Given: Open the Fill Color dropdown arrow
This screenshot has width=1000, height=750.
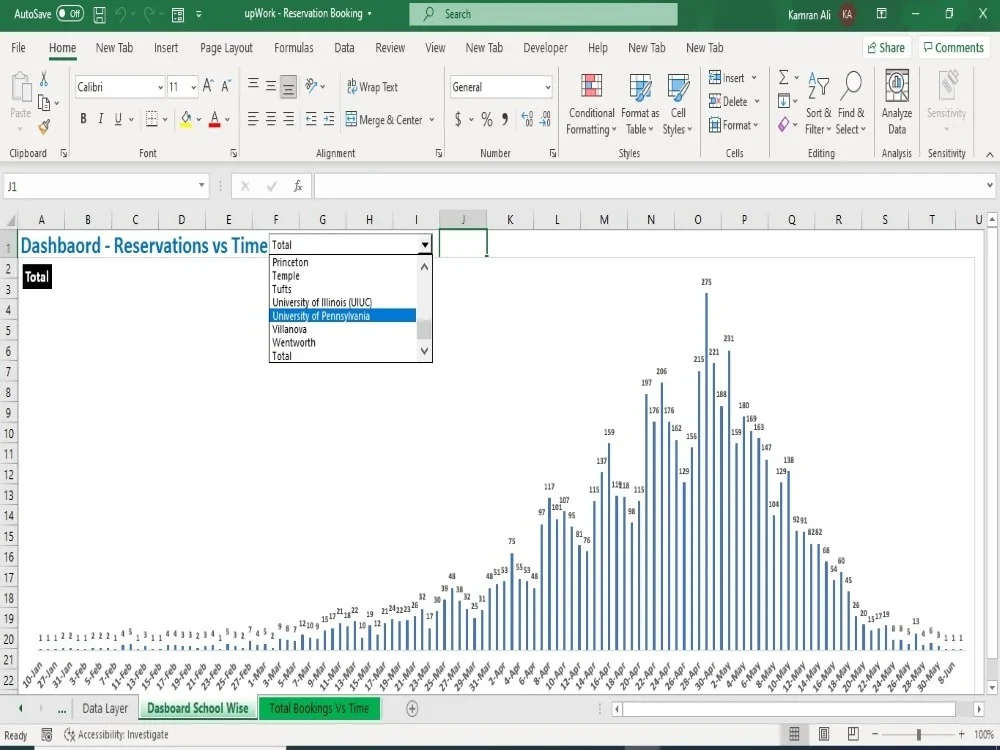Looking at the screenshot, I should tap(199, 120).
